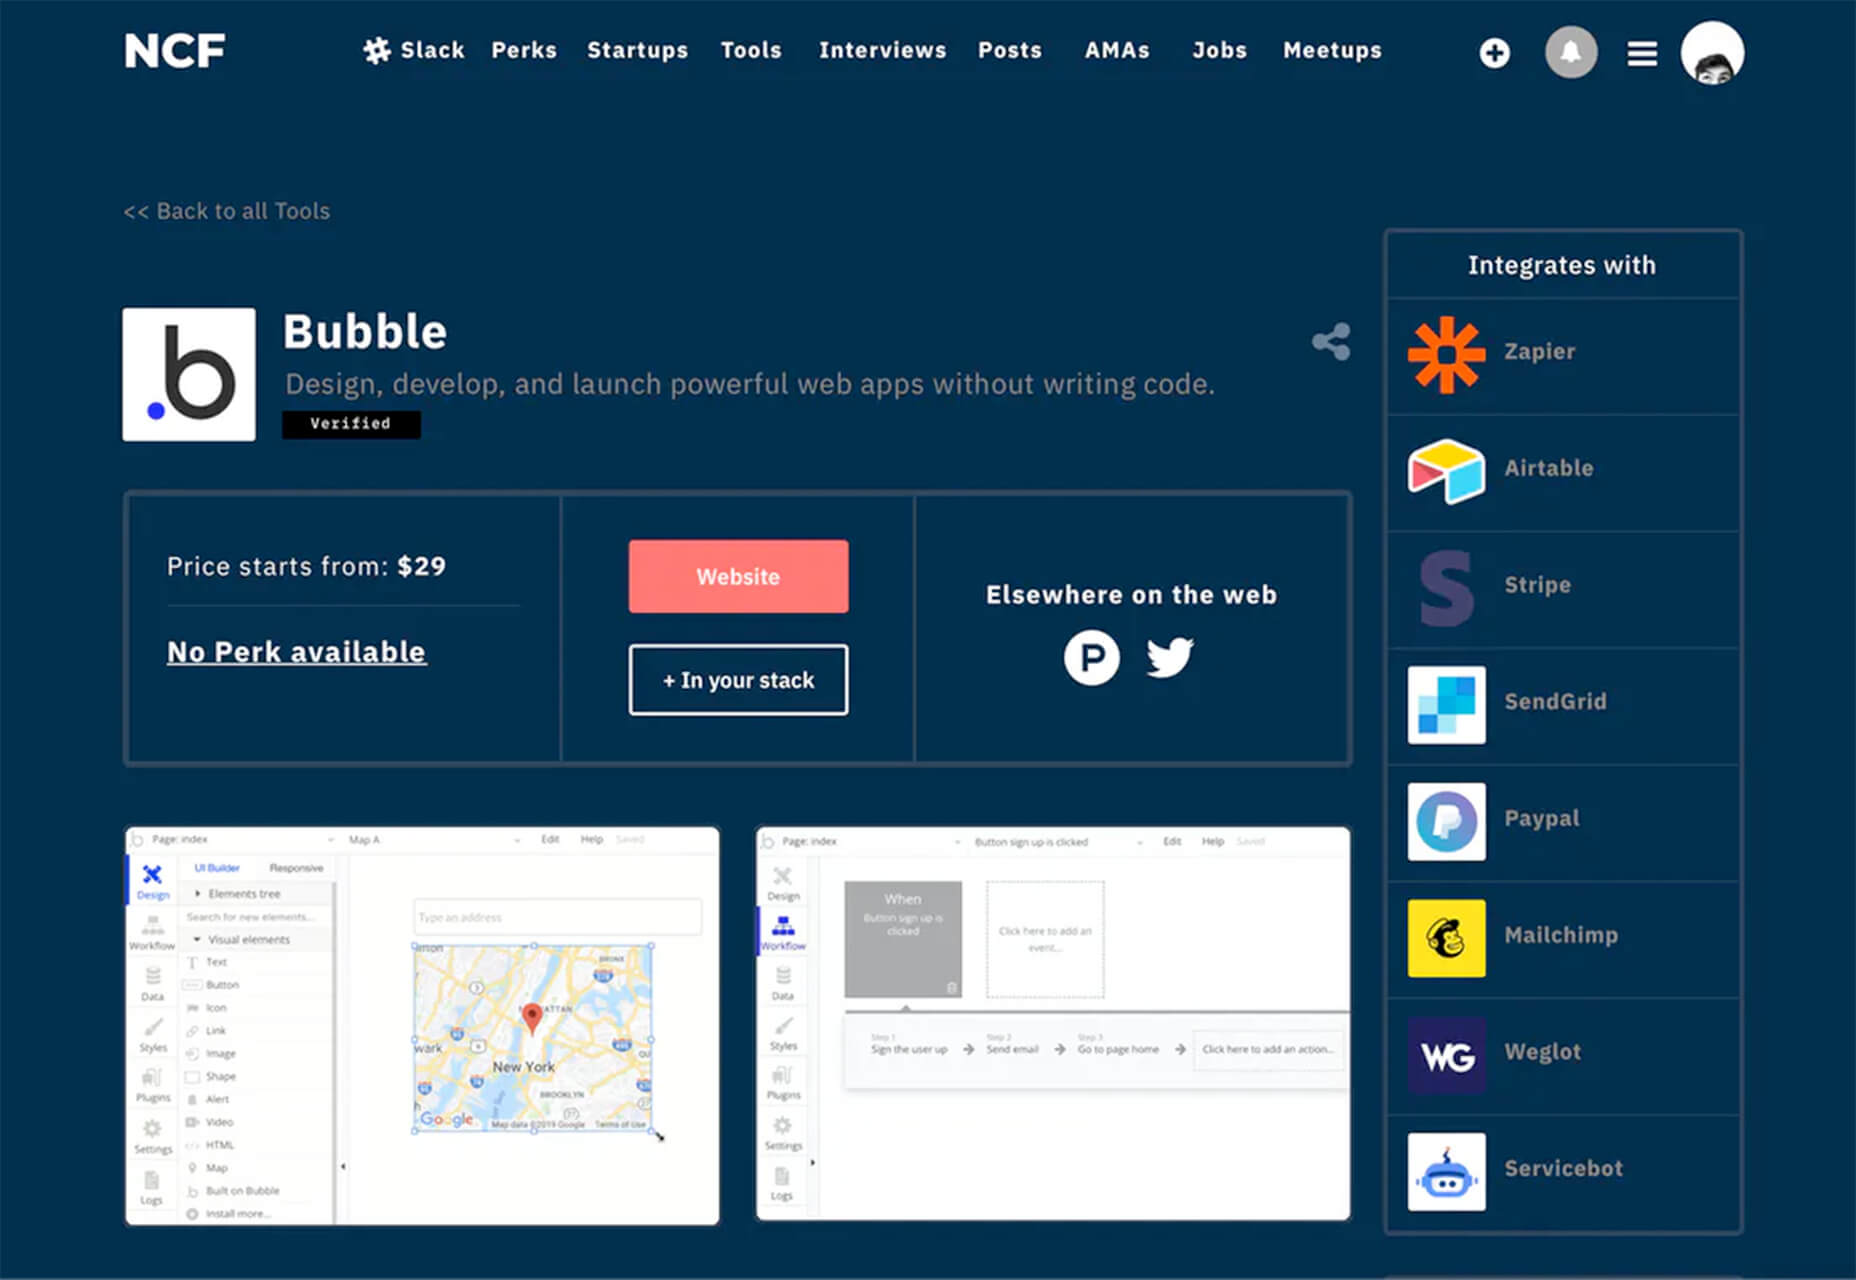This screenshot has width=1856, height=1280.
Task: Open AMAs in the navigation
Action: [x=1117, y=50]
